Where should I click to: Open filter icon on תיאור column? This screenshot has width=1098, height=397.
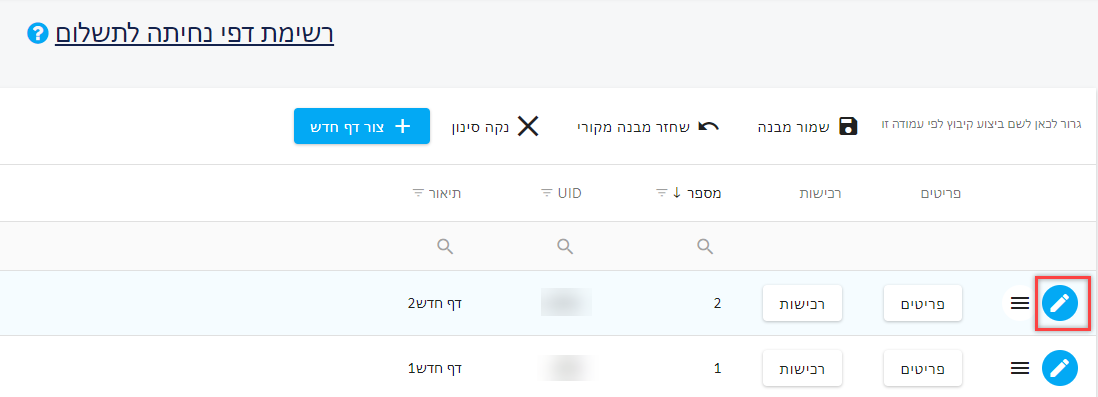pyautogui.click(x=418, y=193)
